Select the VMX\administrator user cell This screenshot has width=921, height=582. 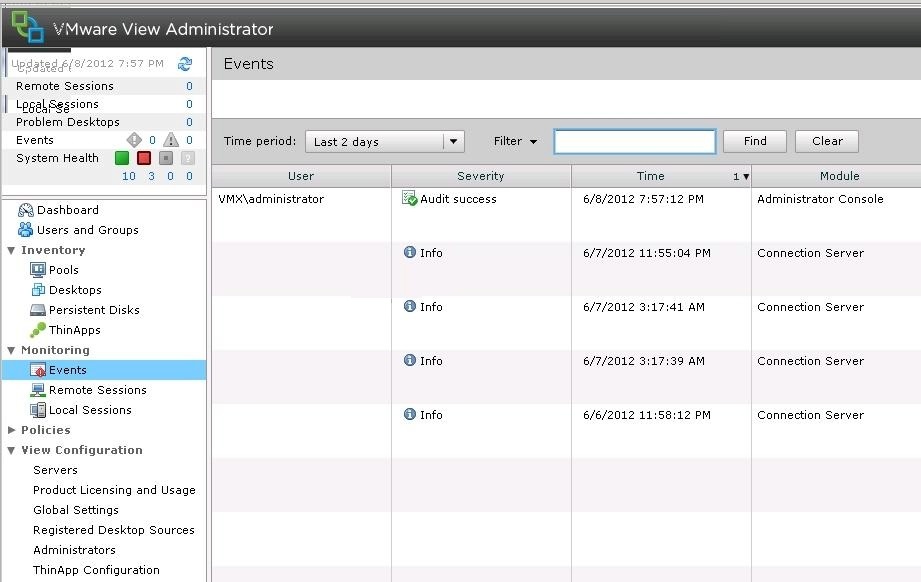click(271, 199)
